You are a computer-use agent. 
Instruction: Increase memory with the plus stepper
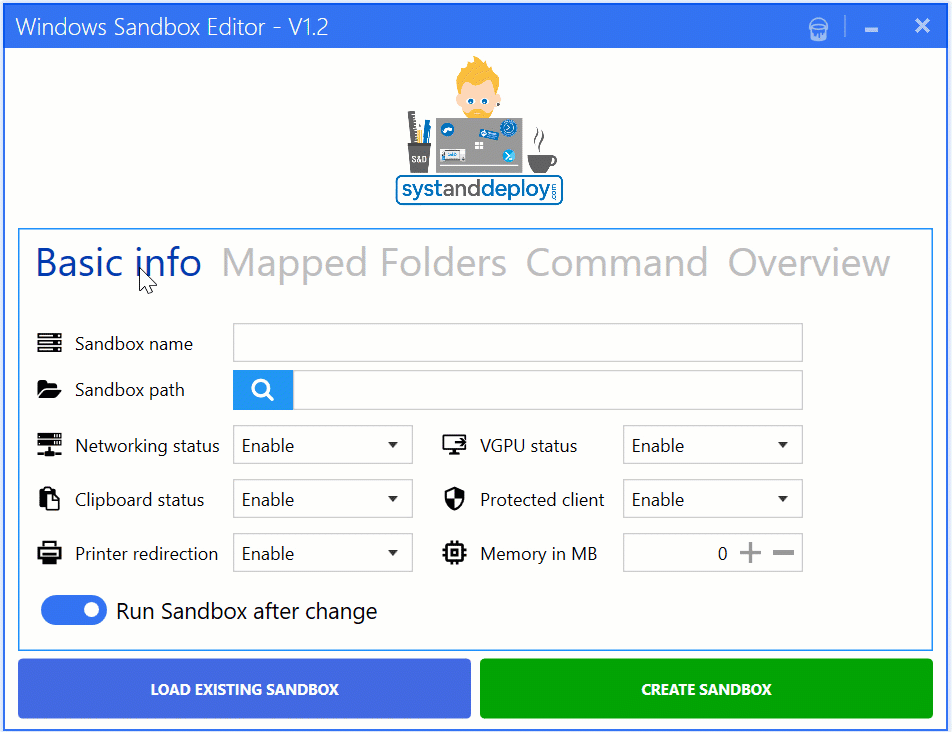pyautogui.click(x=749, y=552)
